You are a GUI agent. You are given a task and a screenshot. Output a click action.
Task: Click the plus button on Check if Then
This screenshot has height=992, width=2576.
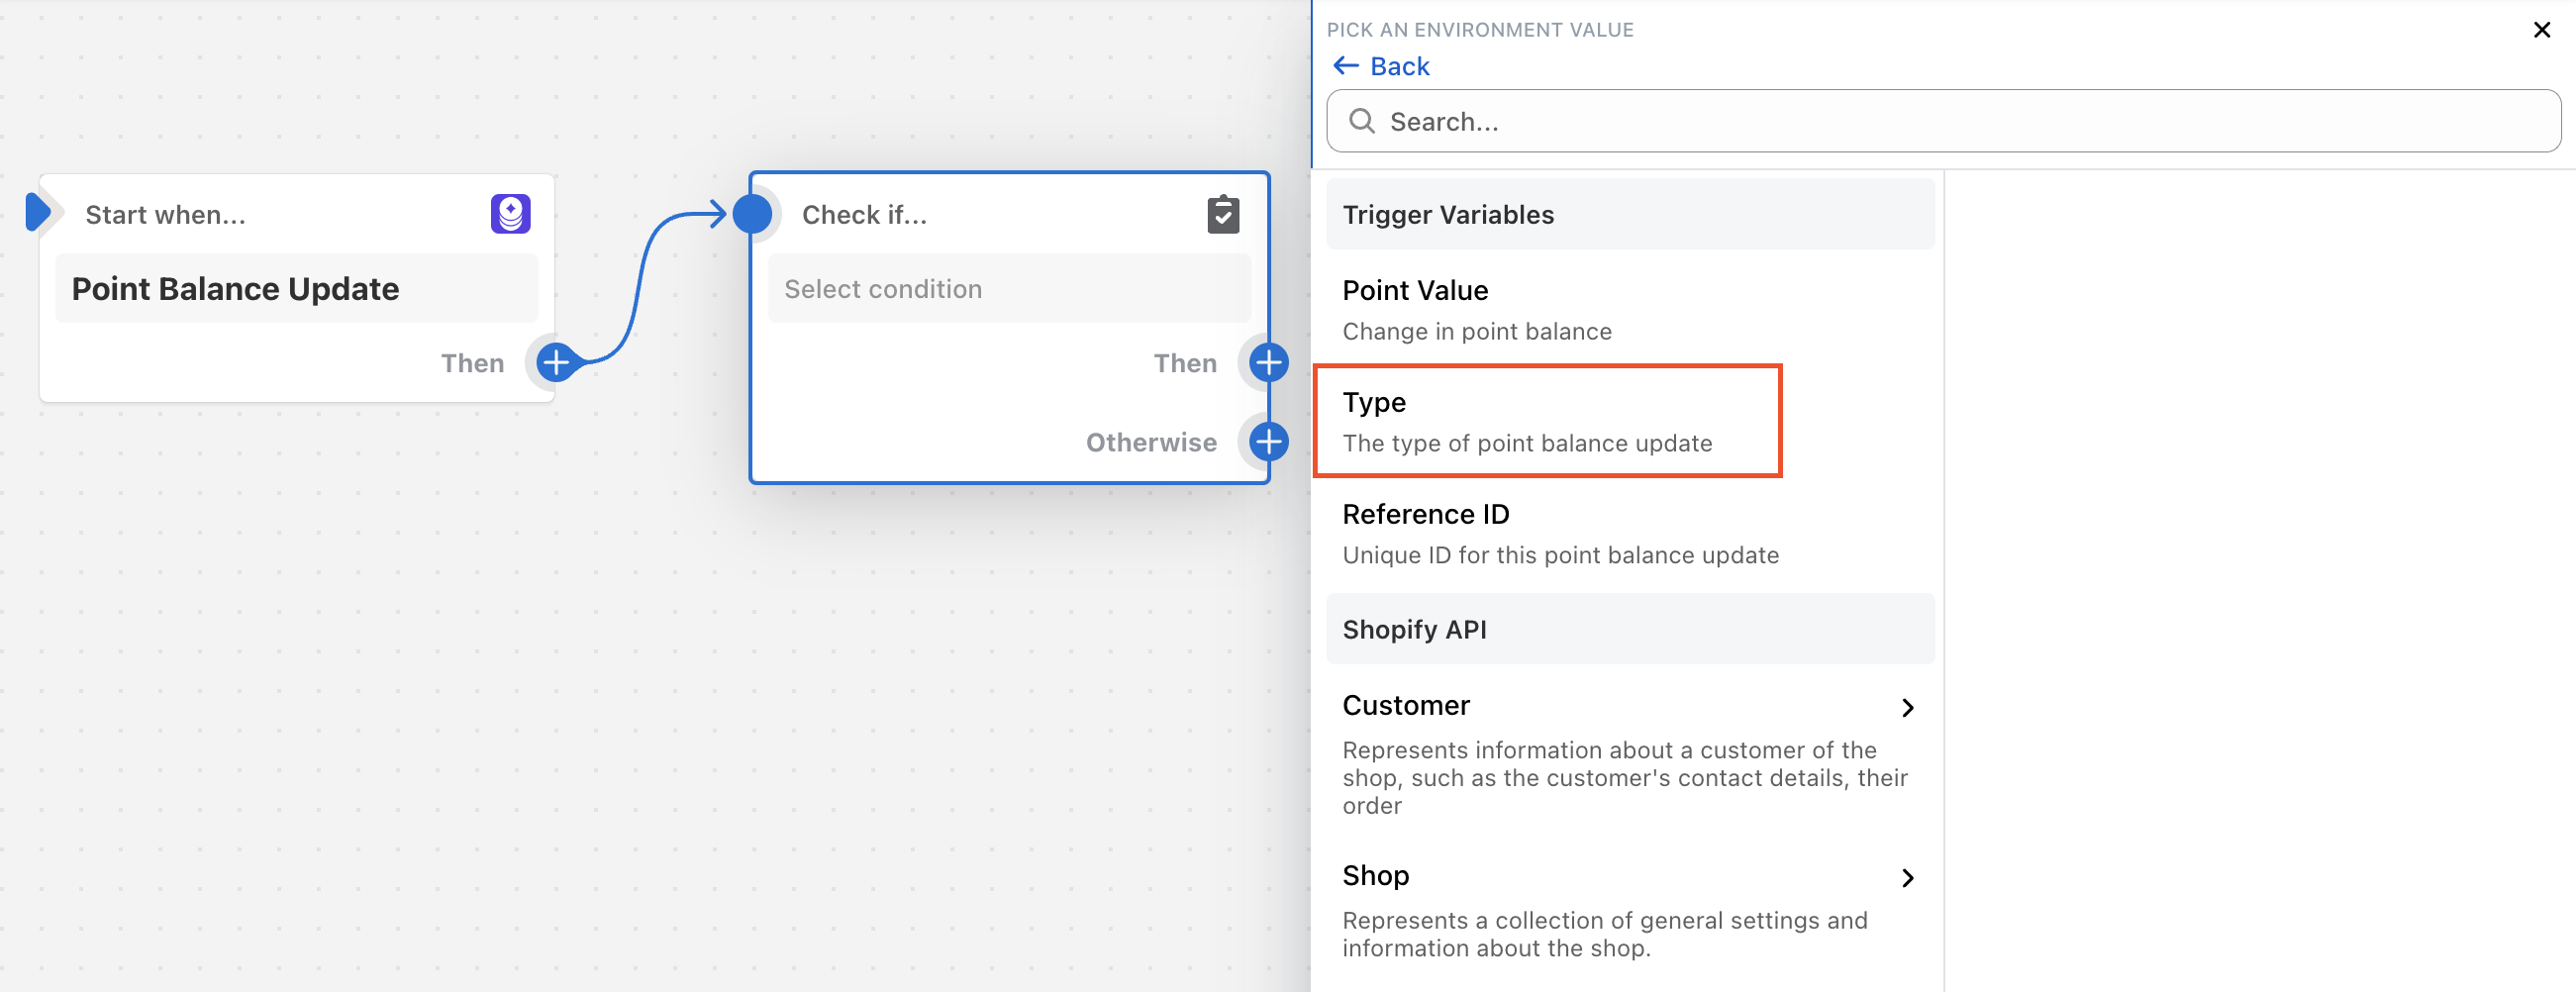pos(1268,363)
